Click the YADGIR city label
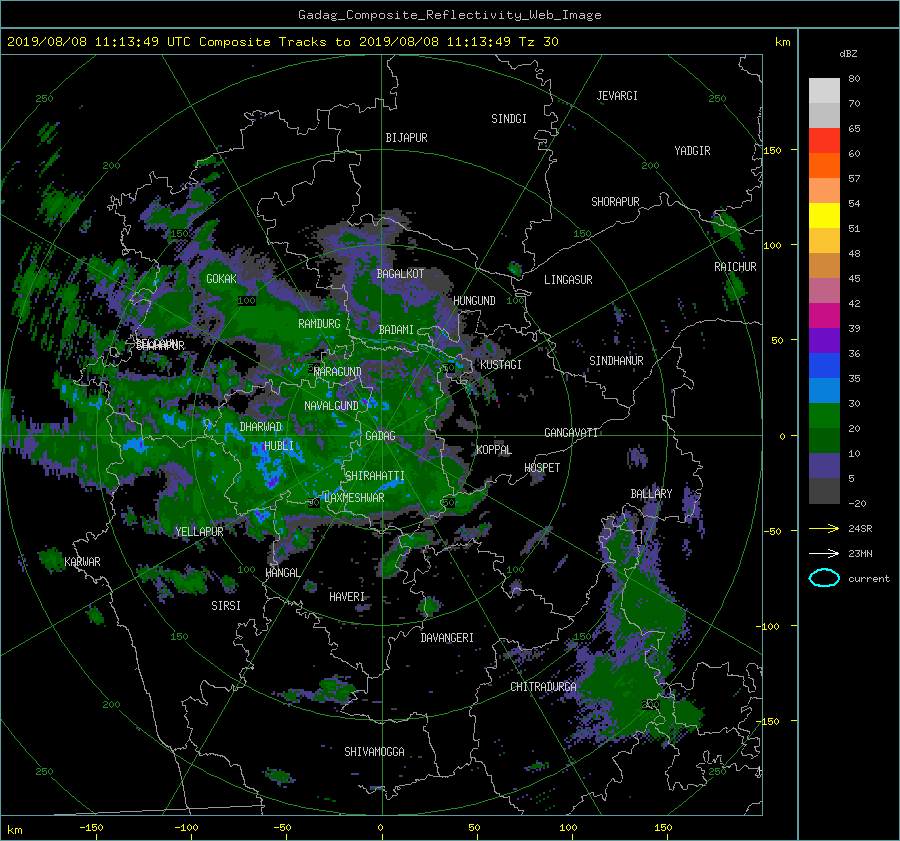The width and height of the screenshot is (900, 841). coord(692,150)
